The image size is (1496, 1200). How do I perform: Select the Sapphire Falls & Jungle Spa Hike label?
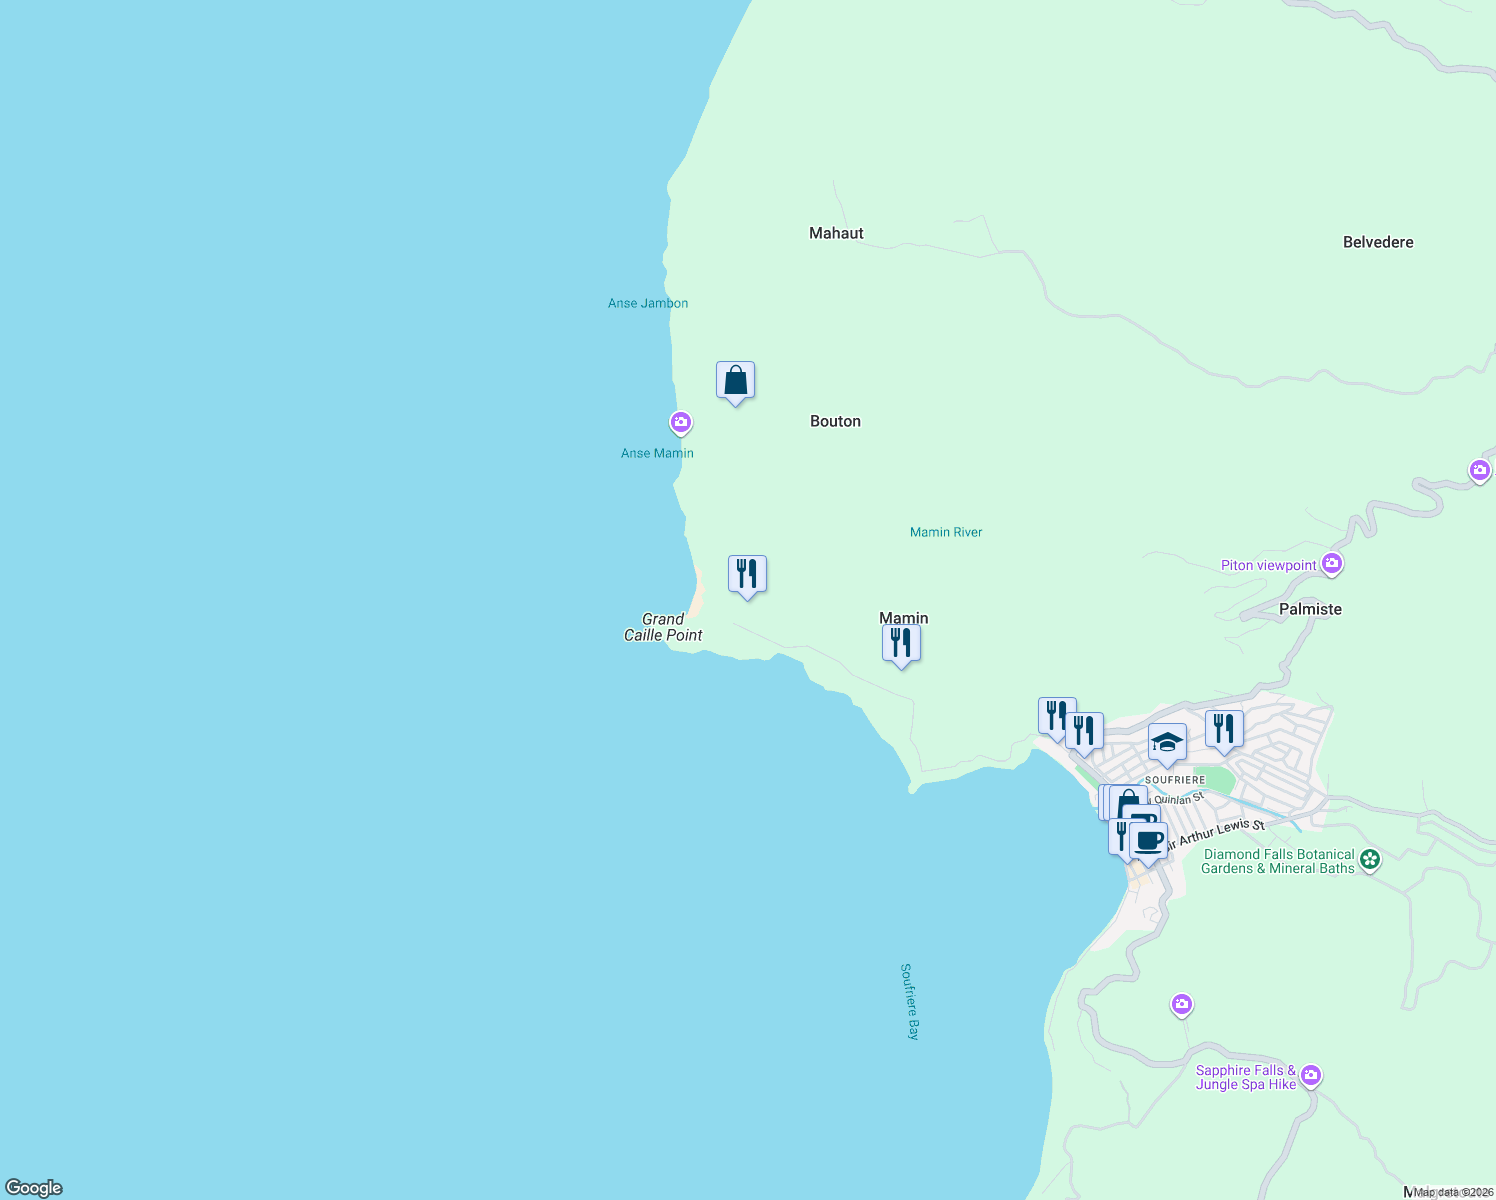[x=1247, y=1076]
